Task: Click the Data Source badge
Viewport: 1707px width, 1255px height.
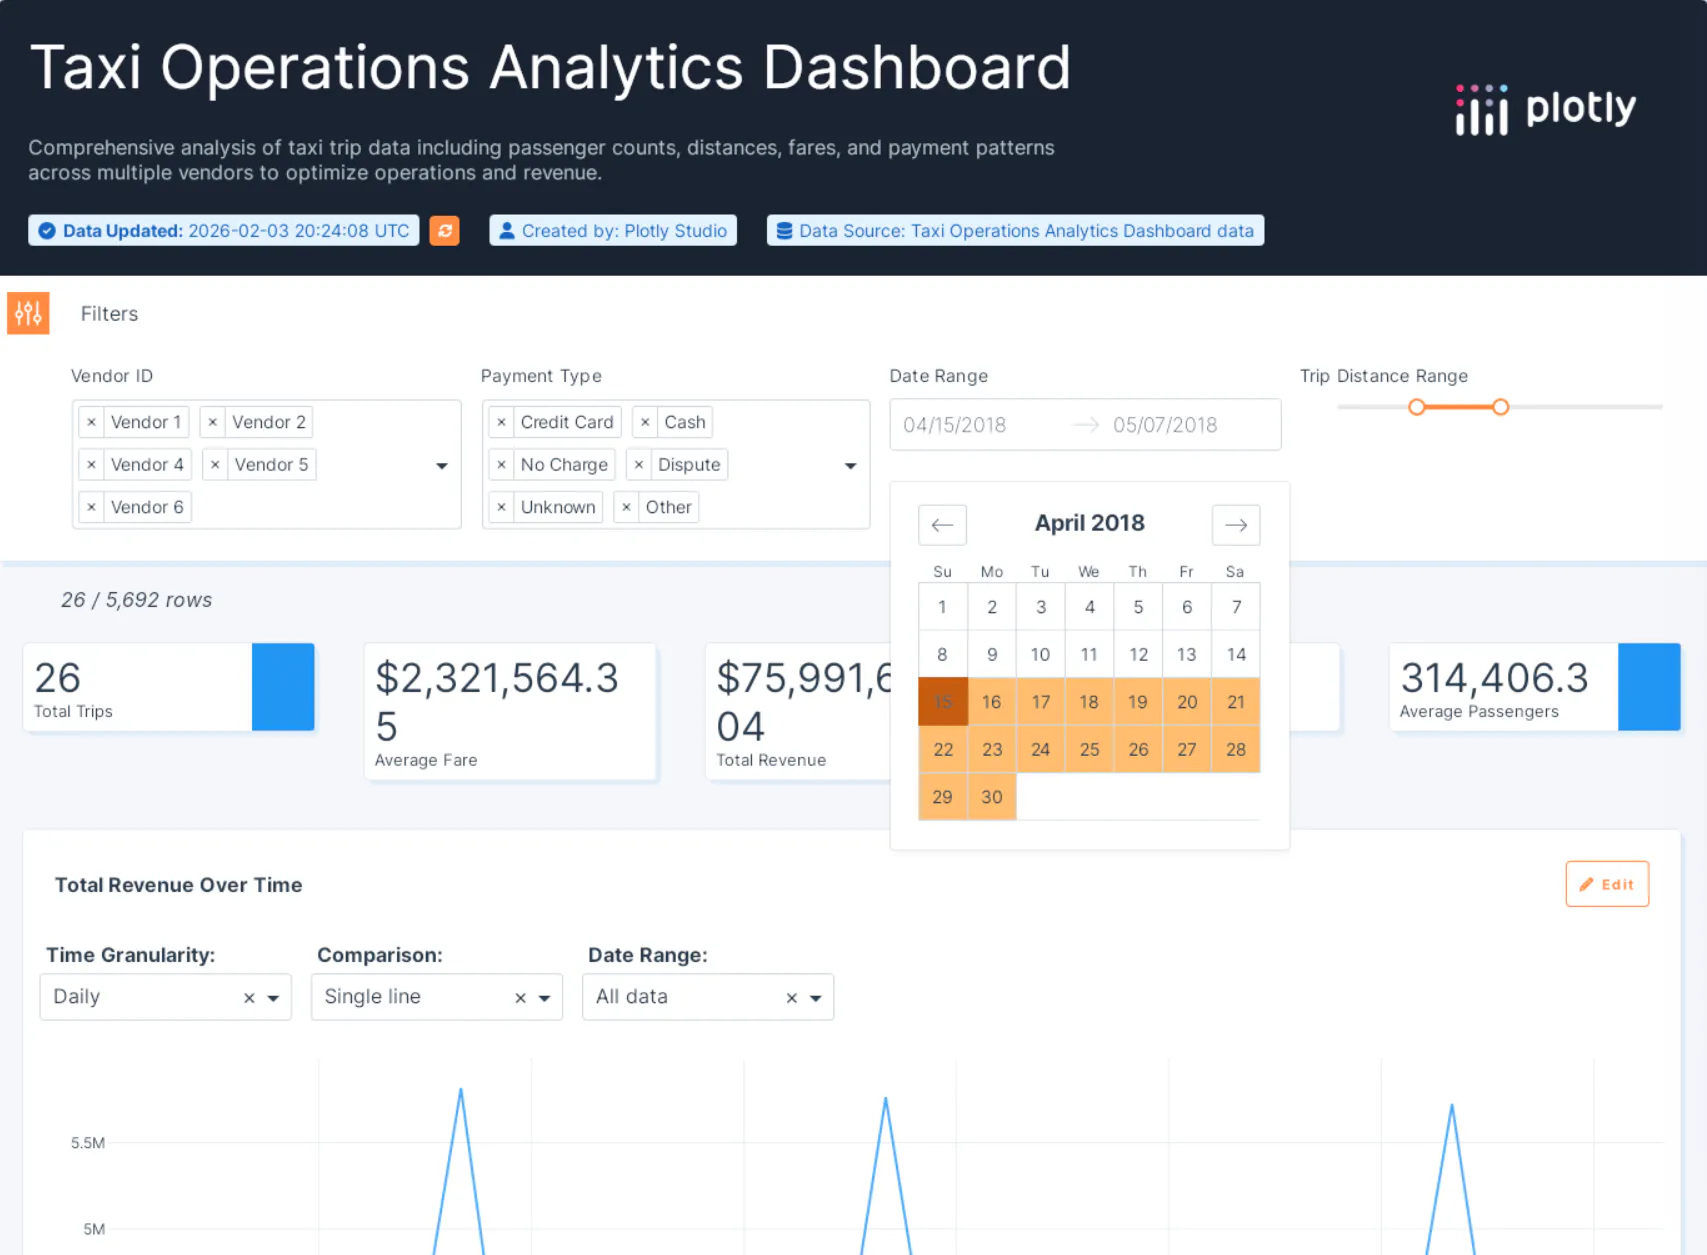Action: tap(1015, 231)
